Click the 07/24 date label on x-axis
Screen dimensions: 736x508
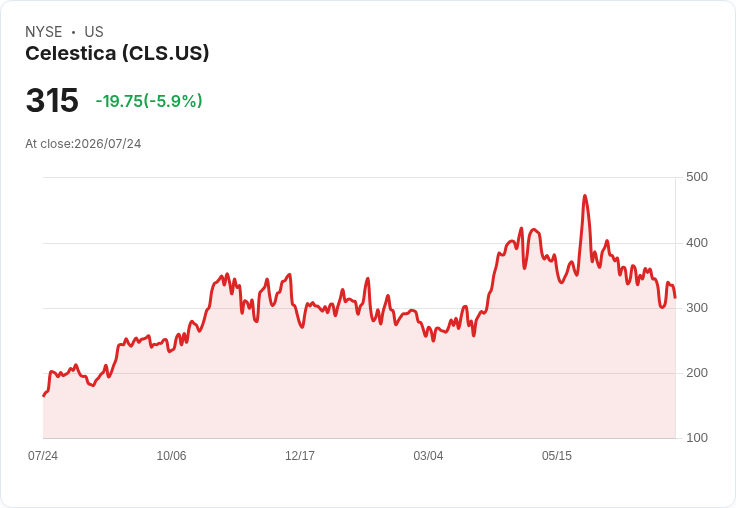click(43, 455)
